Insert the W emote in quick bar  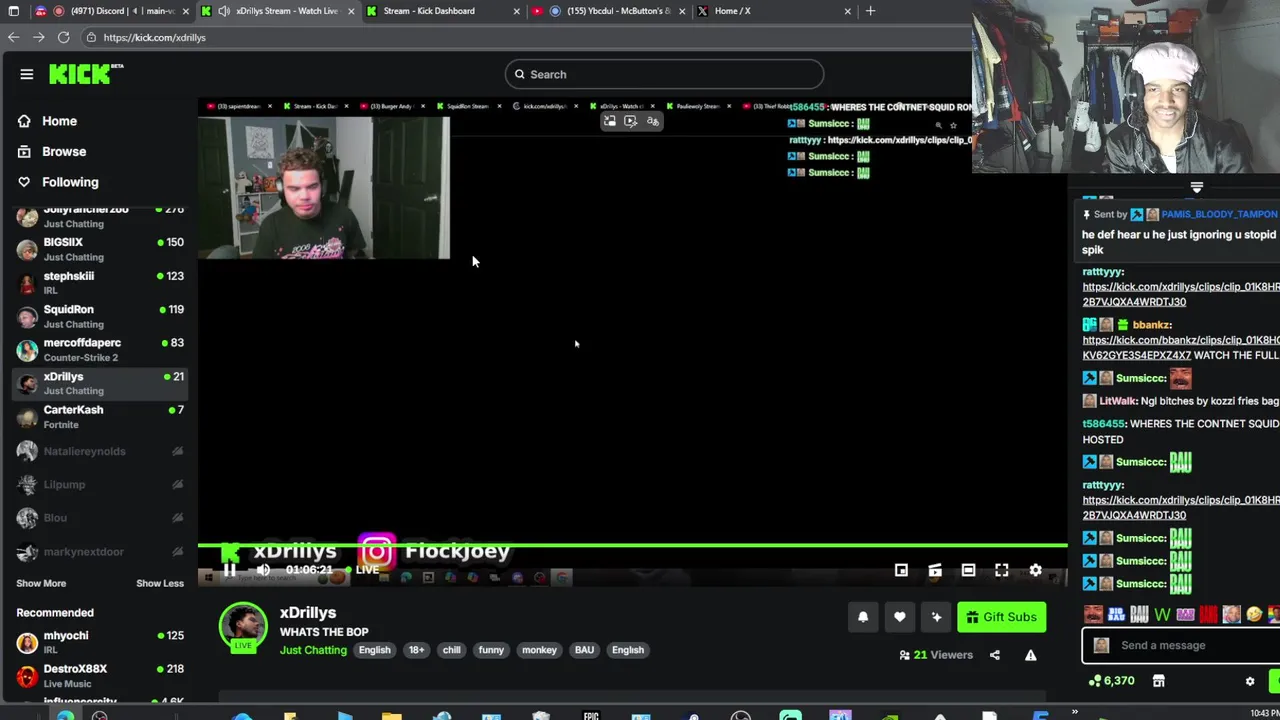tap(1162, 614)
